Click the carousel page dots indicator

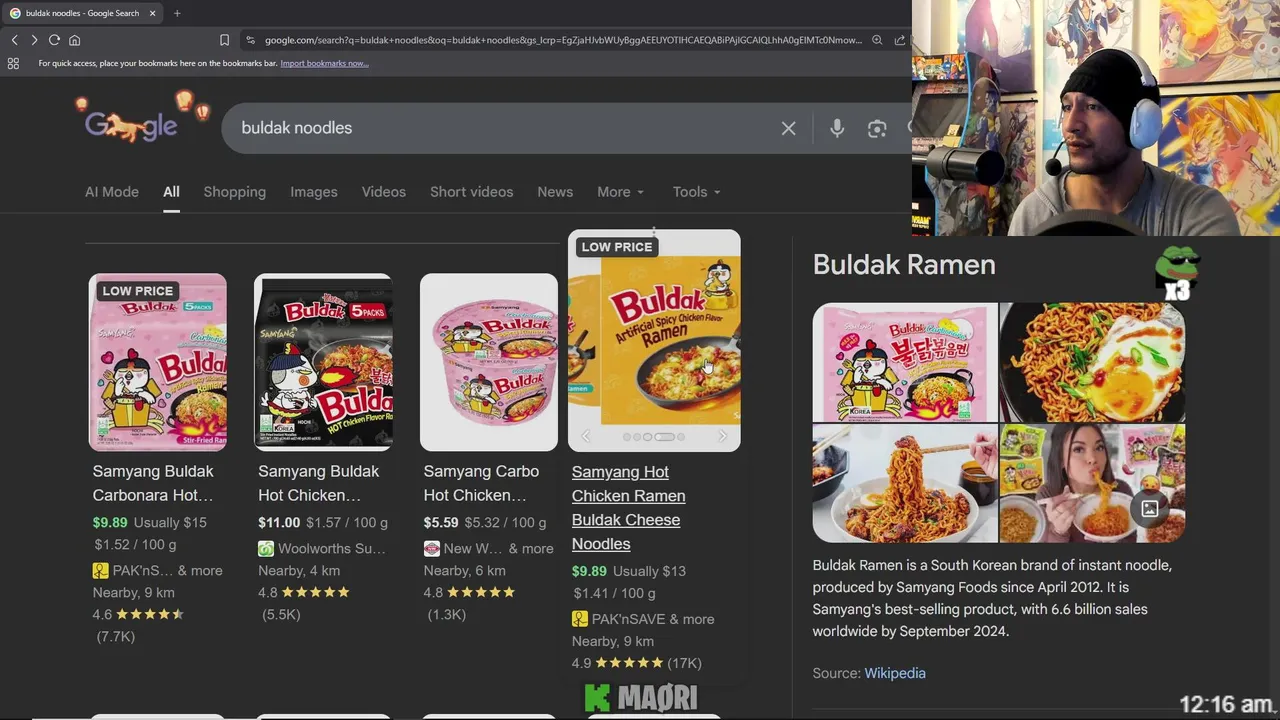654,437
